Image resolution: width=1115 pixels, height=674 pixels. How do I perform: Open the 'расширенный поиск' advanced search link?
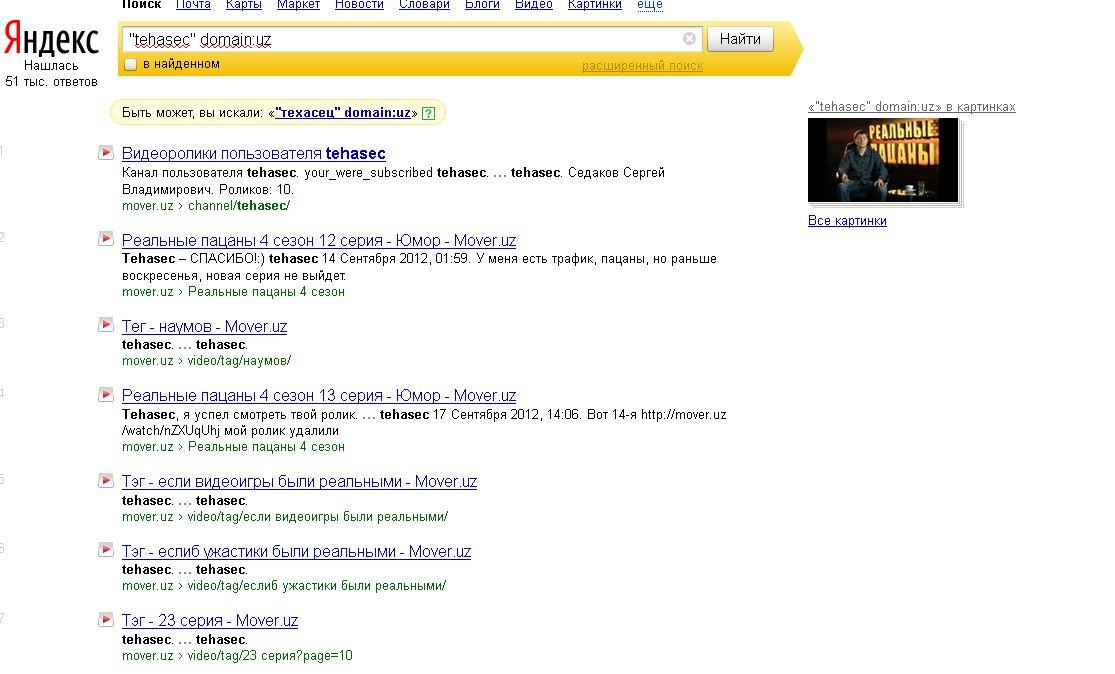point(642,66)
